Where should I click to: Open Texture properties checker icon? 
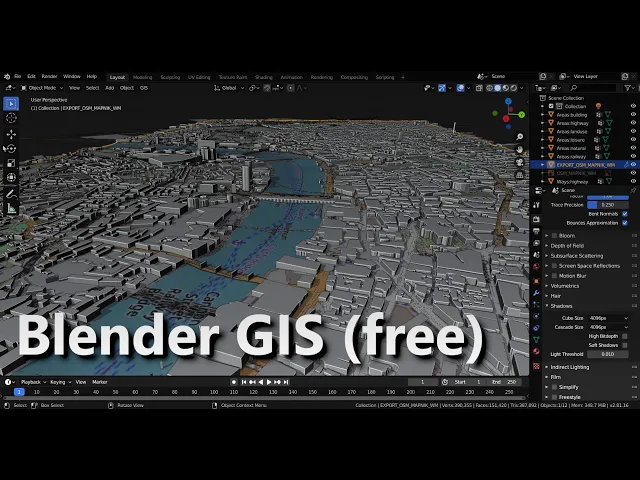(536, 366)
